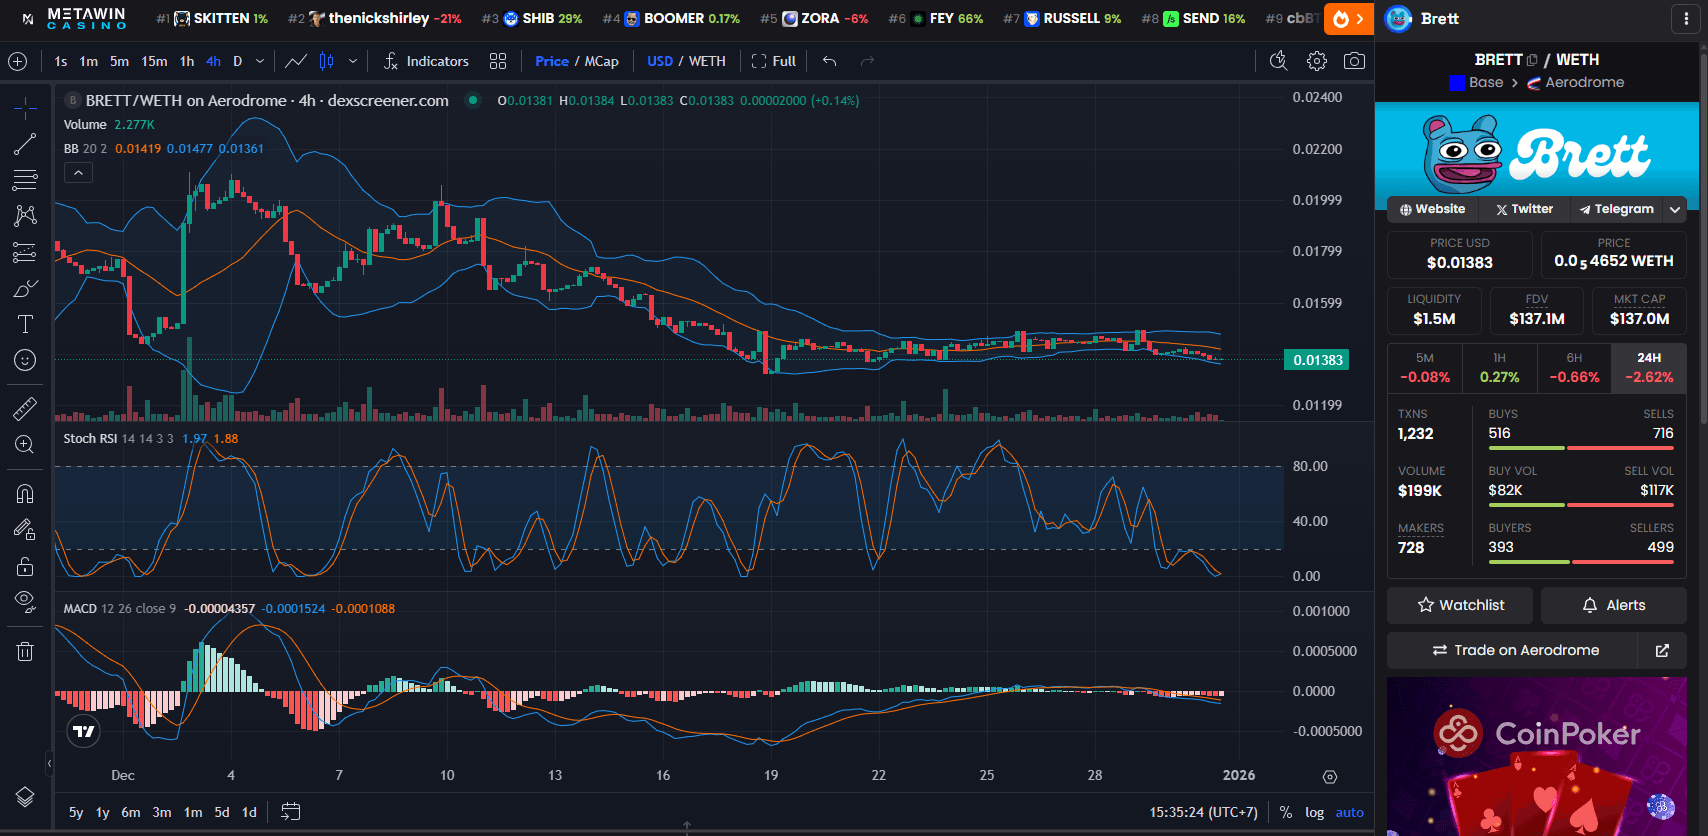Click the 0.01383 current price label
The width and height of the screenshot is (1708, 836).
pyautogui.click(x=1317, y=360)
